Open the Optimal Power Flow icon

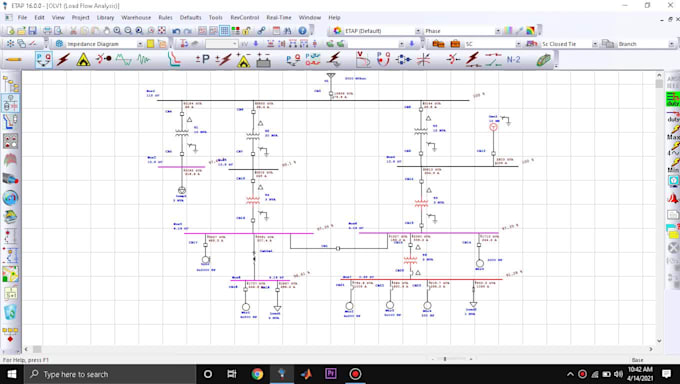pos(383,59)
